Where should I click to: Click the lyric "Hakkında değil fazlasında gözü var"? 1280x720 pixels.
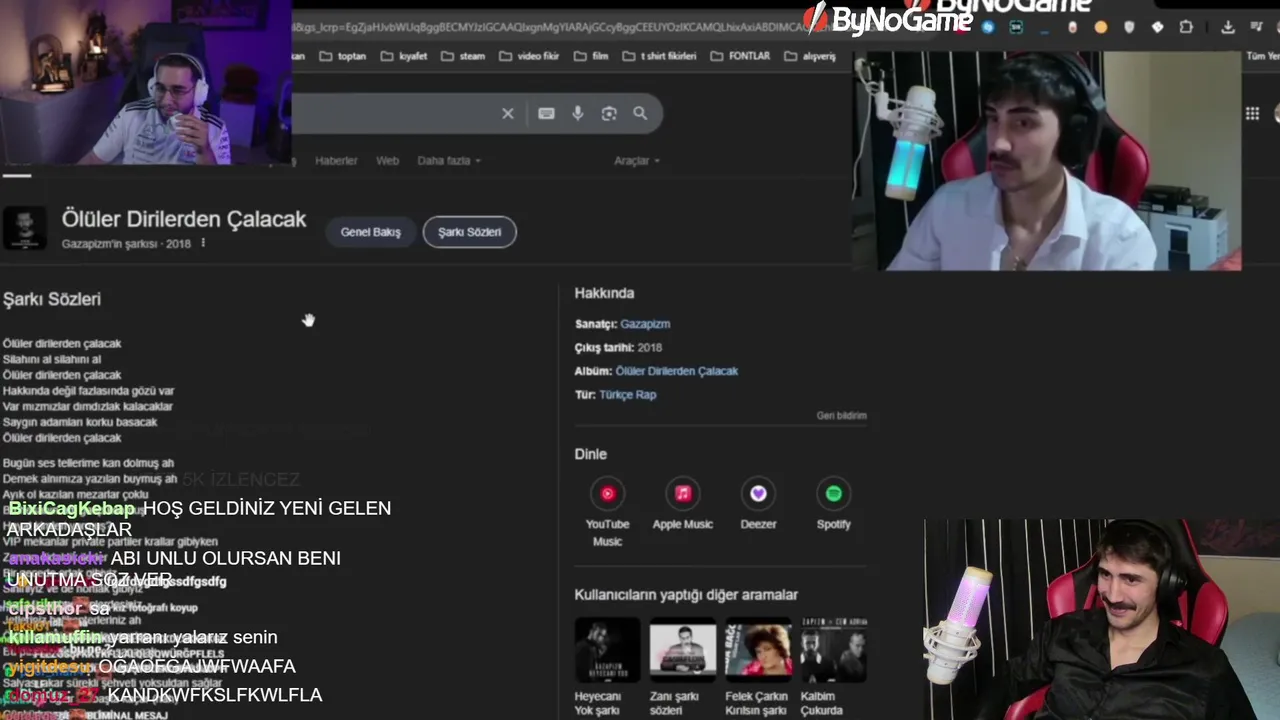[88, 391]
